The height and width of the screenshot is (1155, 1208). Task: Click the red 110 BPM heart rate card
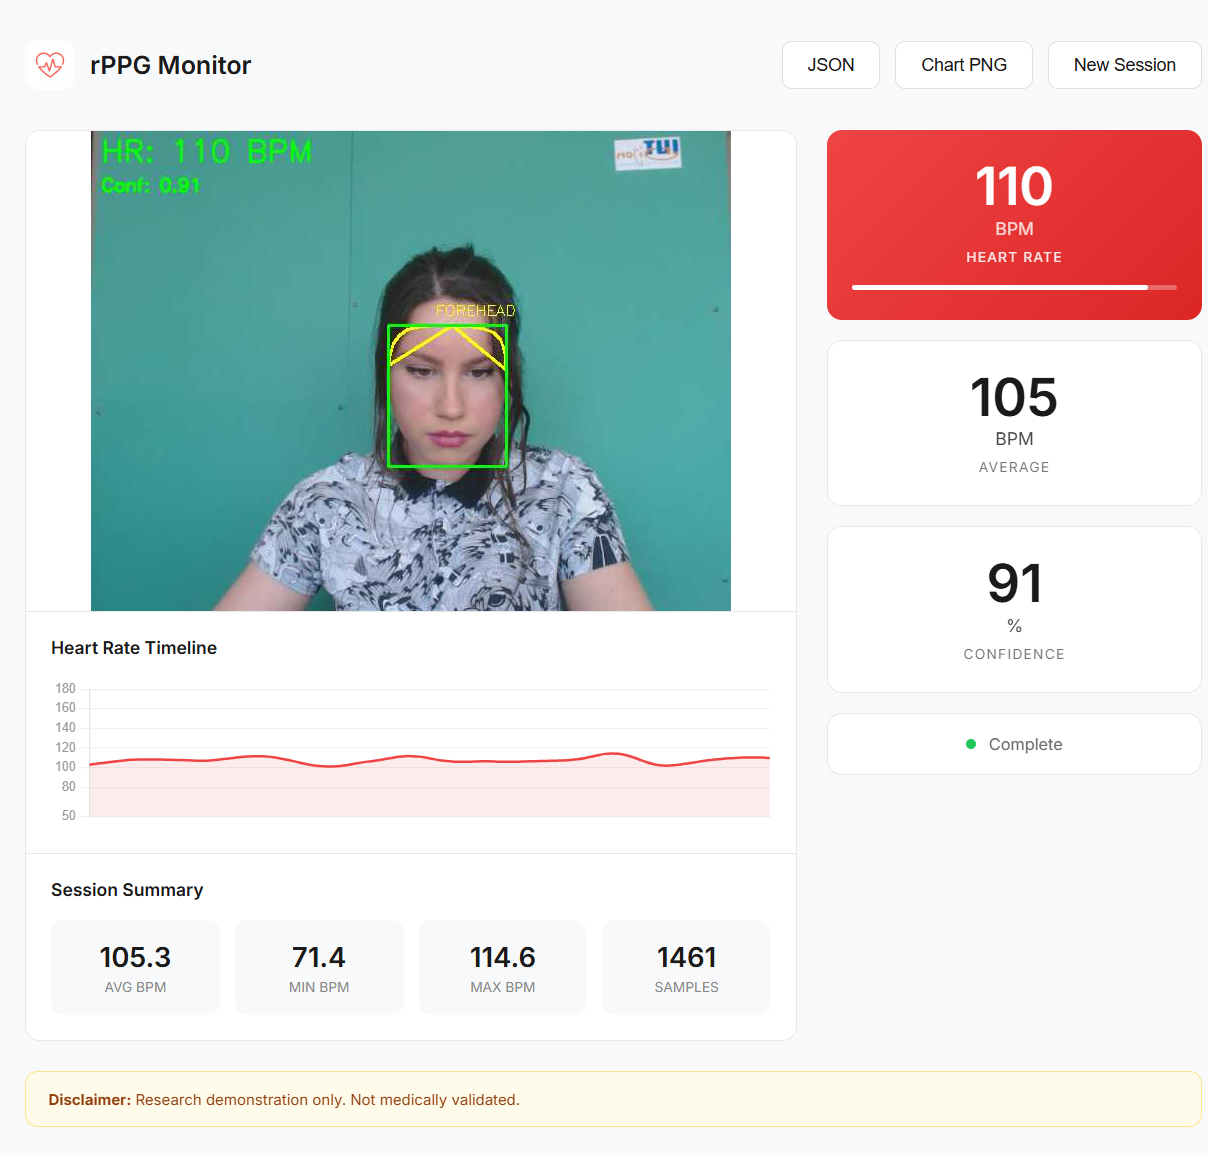coord(1014,224)
